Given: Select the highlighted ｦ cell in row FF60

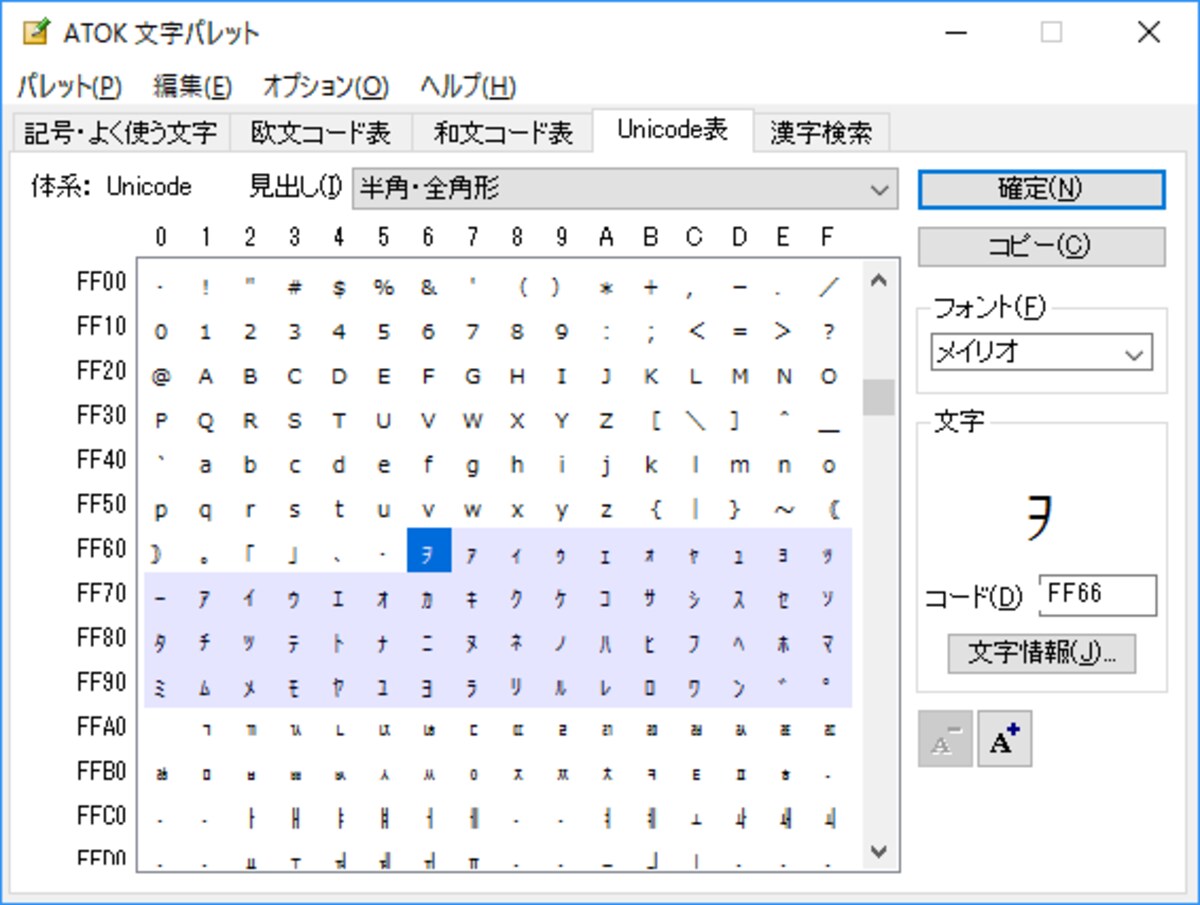Looking at the screenshot, I should 429,550.
